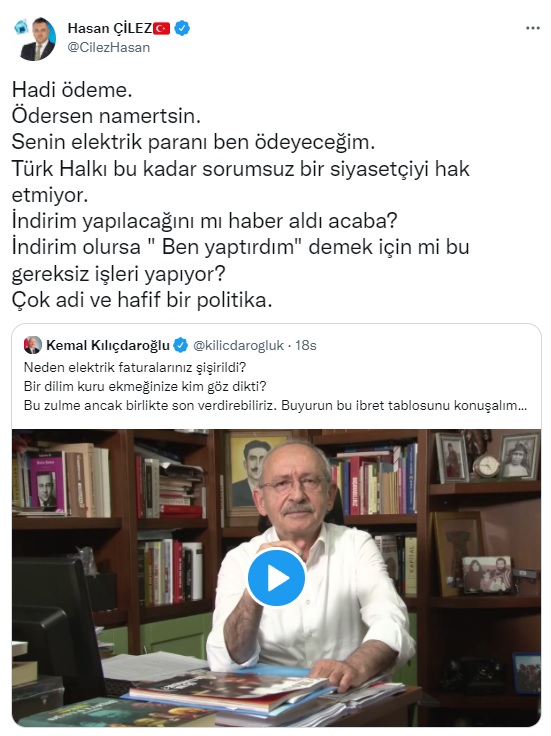551x736 pixels.
Task: Visit the @CilezHasan handle link
Action: [x=109, y=47]
